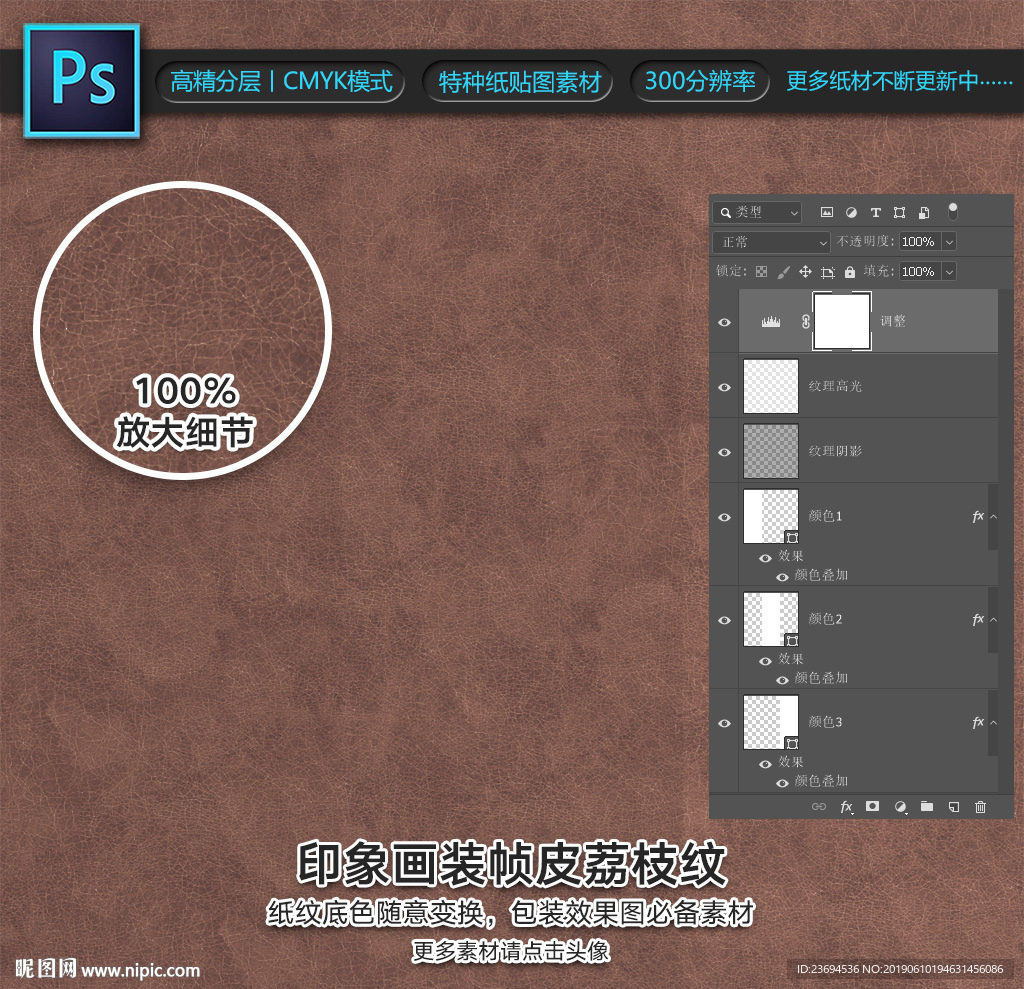Click the add layer mask icon

(x=872, y=806)
